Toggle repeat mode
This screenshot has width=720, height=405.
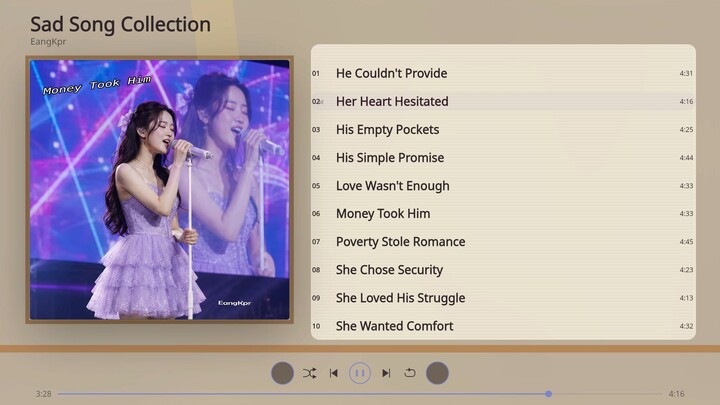coord(410,373)
